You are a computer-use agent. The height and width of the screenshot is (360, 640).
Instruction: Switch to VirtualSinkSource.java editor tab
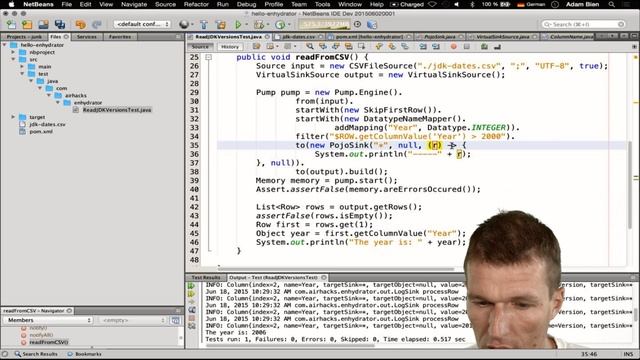coord(502,37)
